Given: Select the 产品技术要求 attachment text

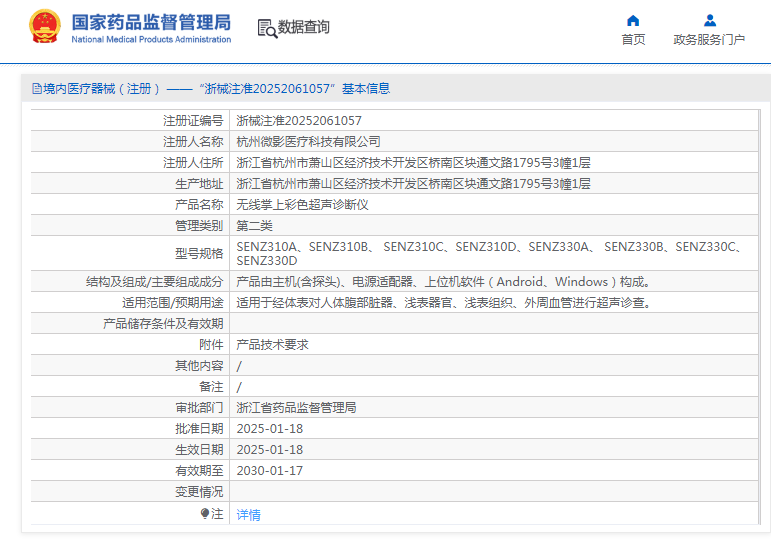Looking at the screenshot, I should 272,344.
